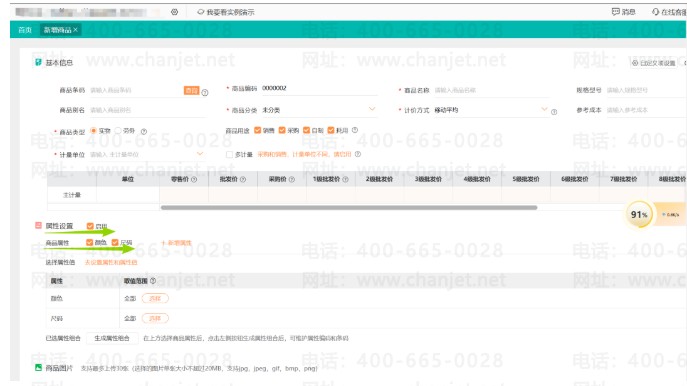Toggle the 尺码 attribute checkbox
Image resolution: width=687 pixels, height=386 pixels.
[115, 242]
